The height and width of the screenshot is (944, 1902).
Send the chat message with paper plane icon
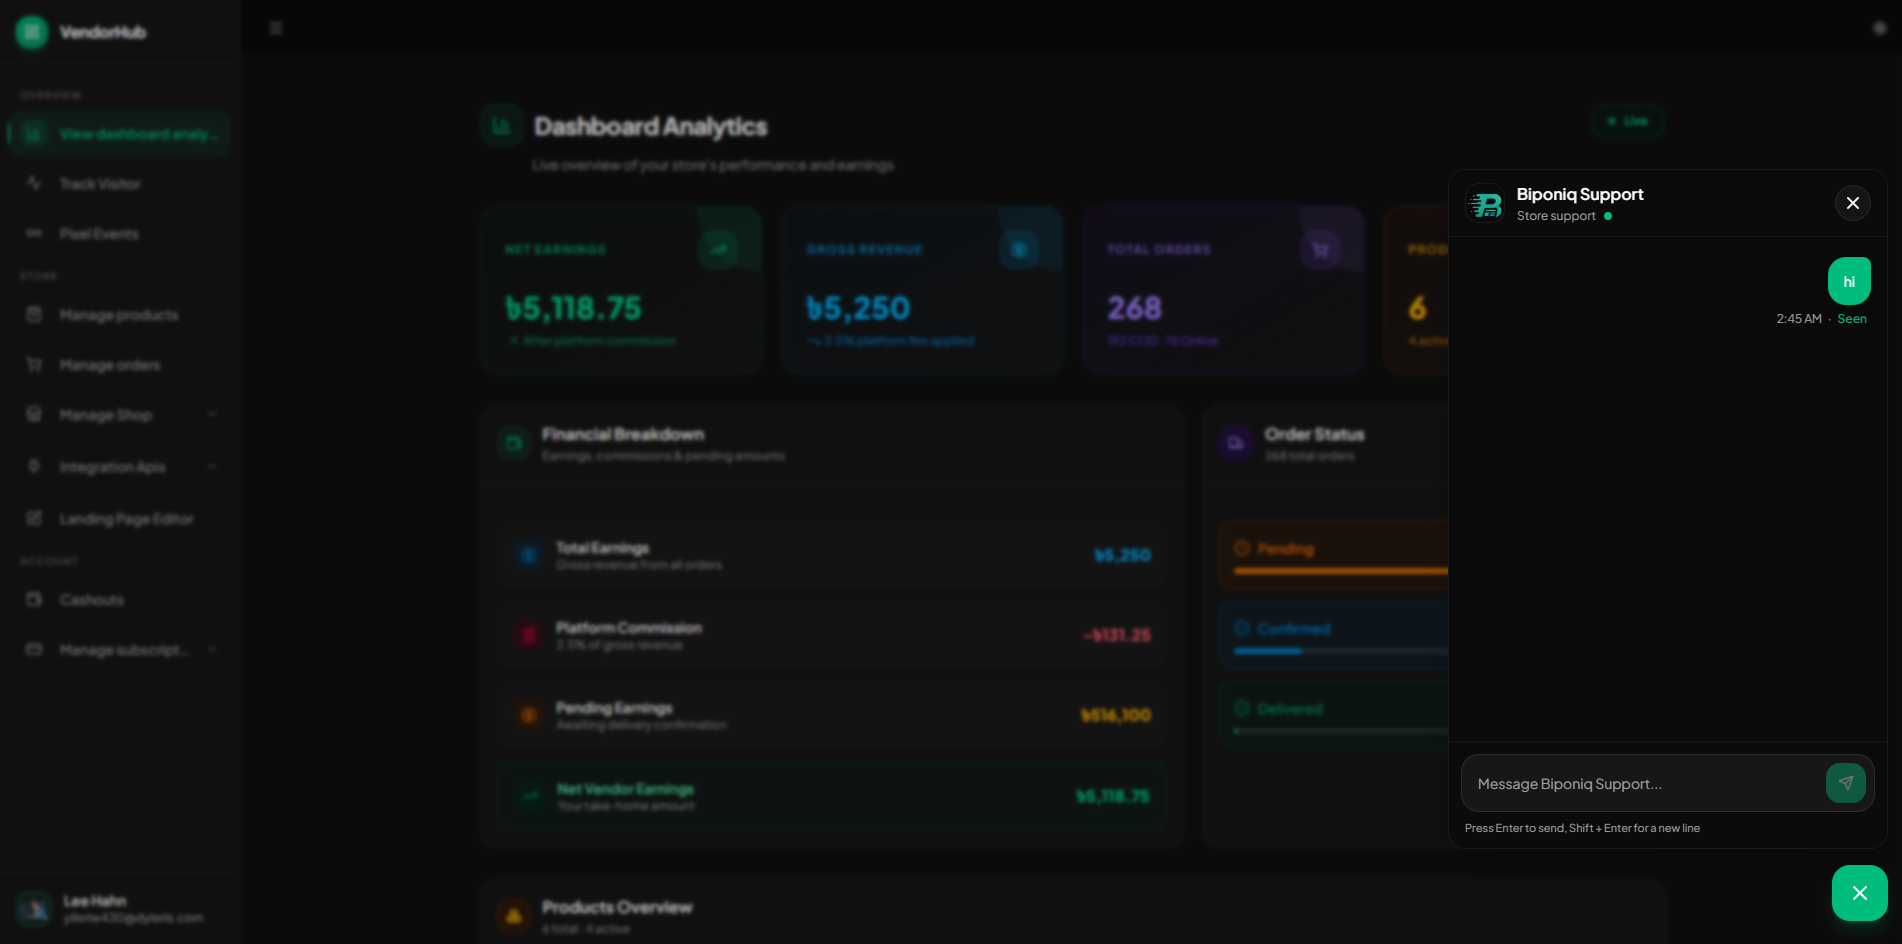click(1845, 783)
